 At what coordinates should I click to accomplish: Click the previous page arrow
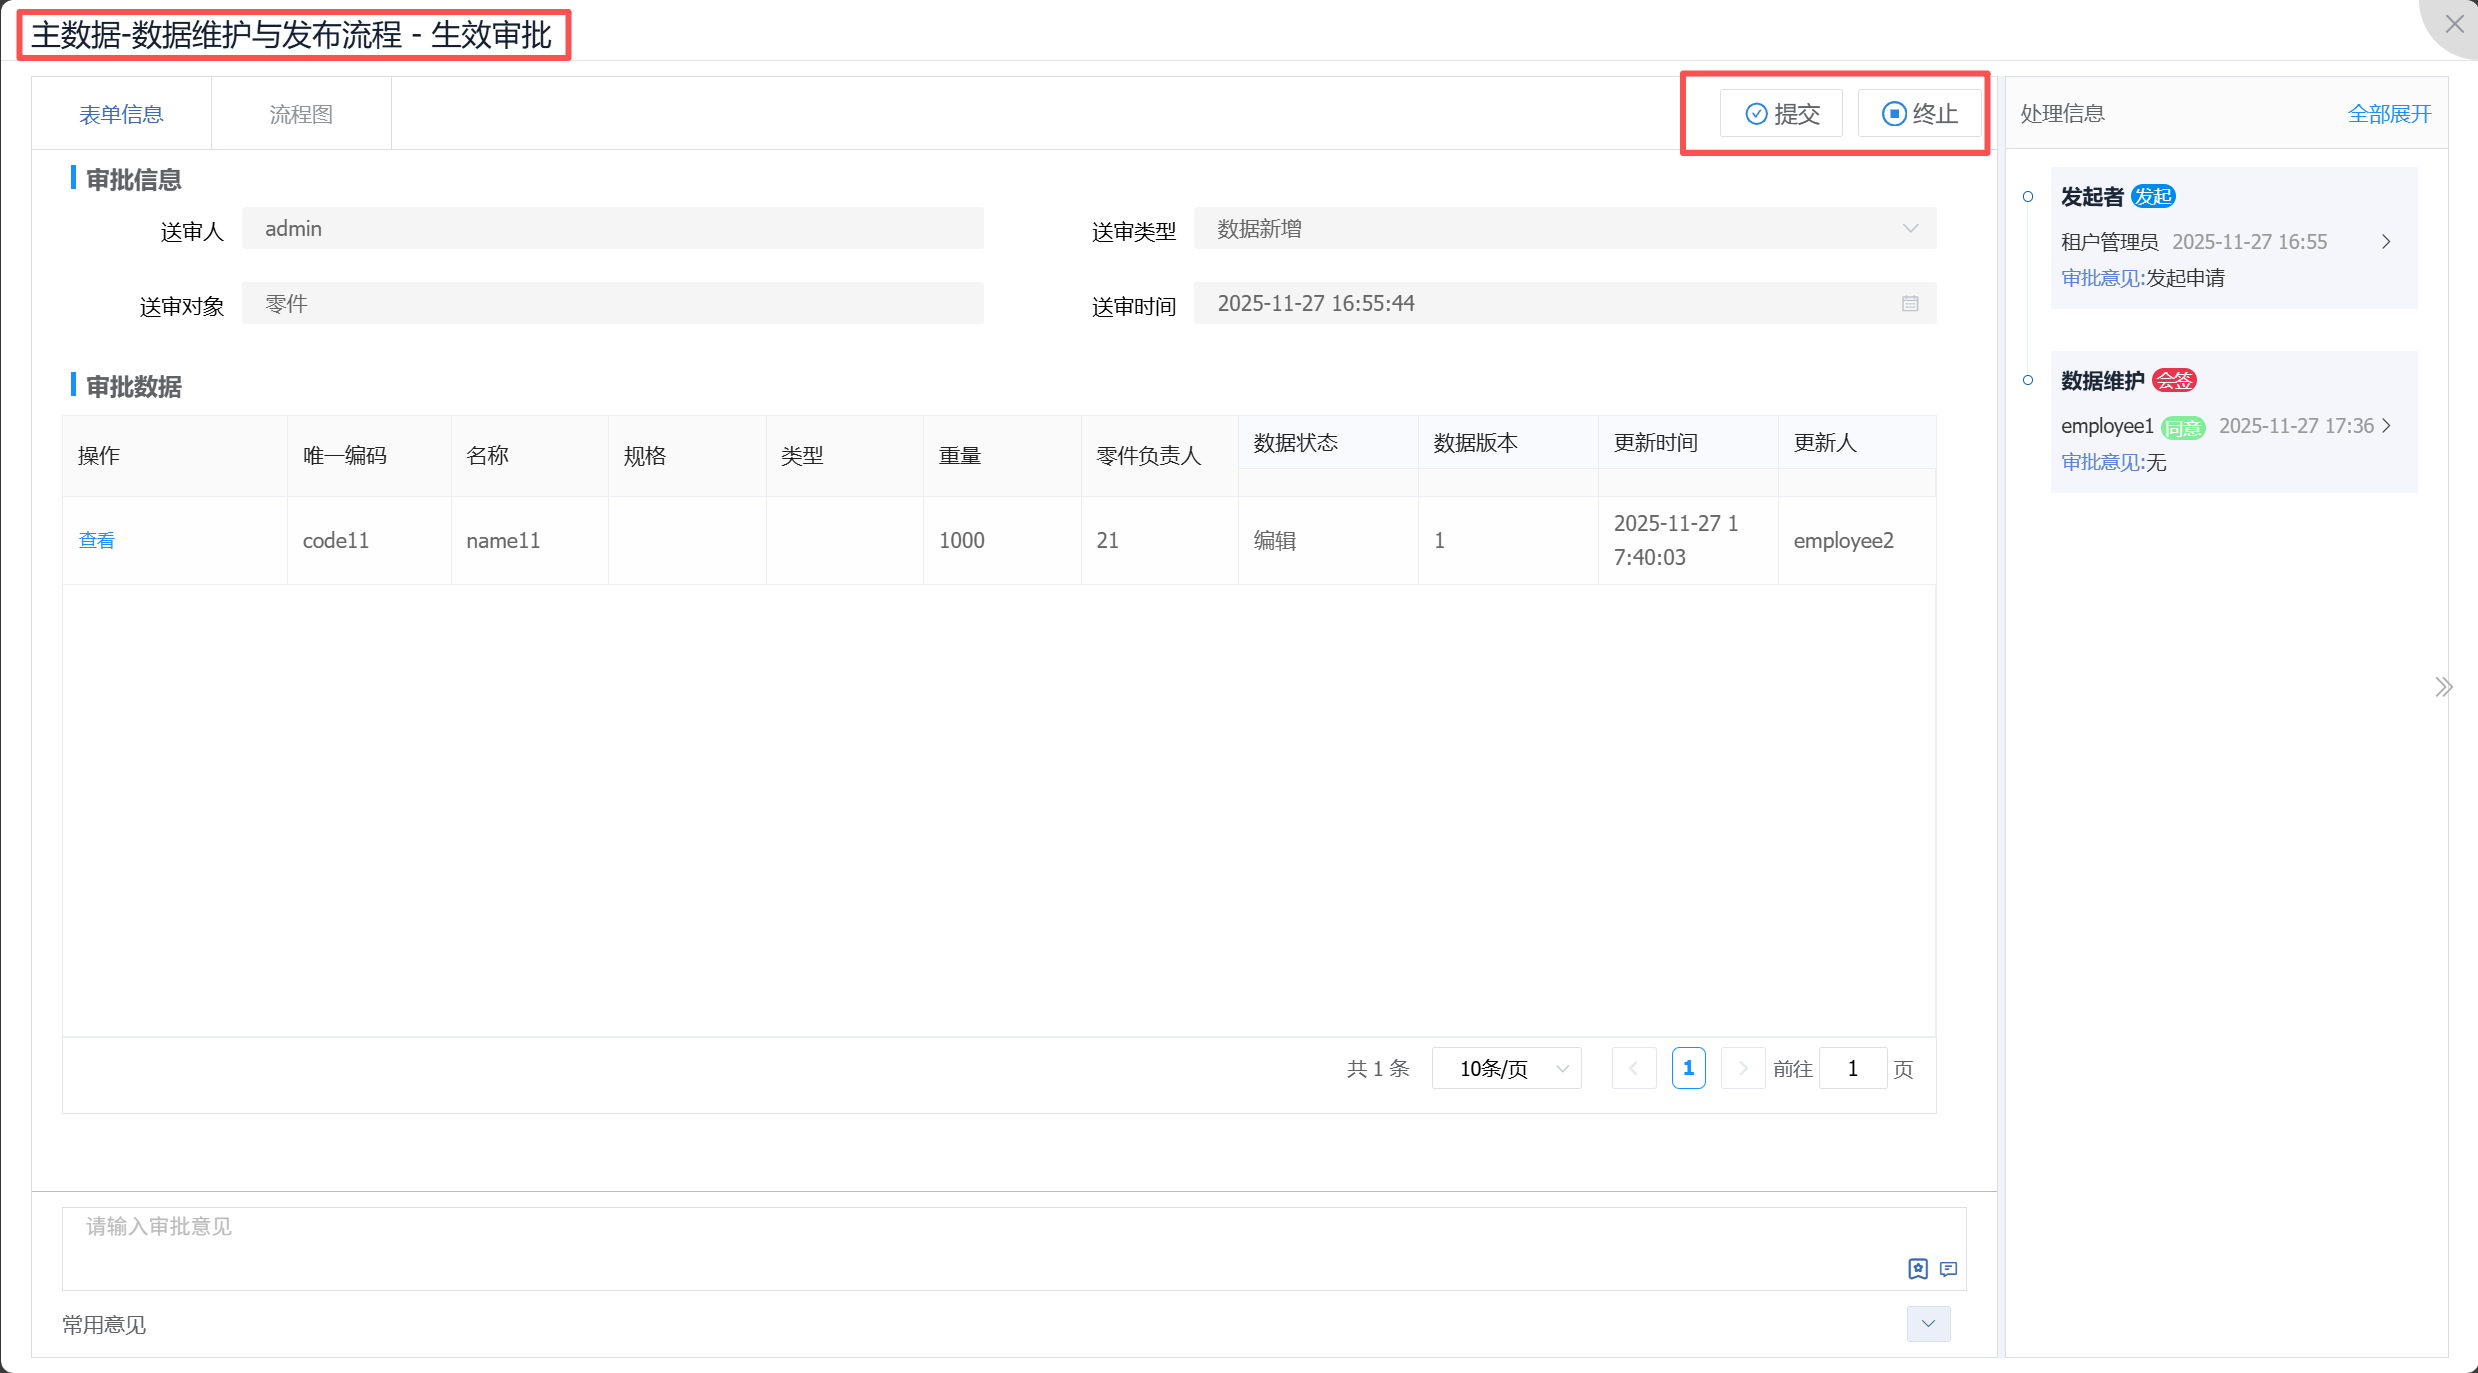pos(1634,1069)
